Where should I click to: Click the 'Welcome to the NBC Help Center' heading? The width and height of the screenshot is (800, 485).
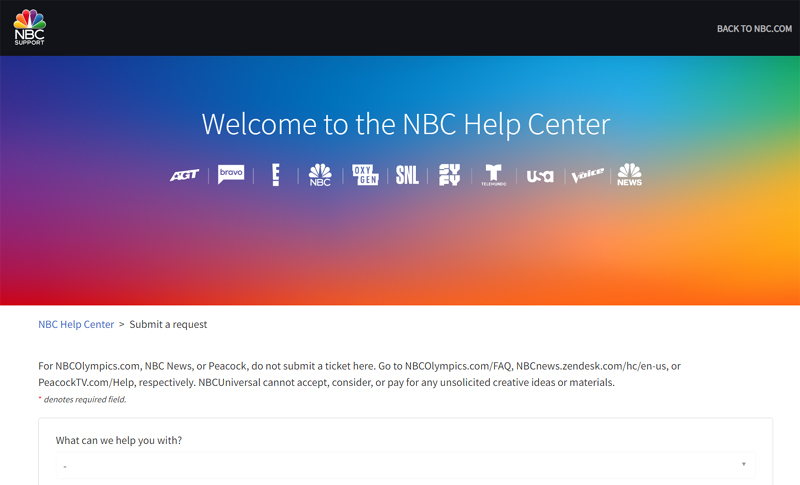(406, 124)
